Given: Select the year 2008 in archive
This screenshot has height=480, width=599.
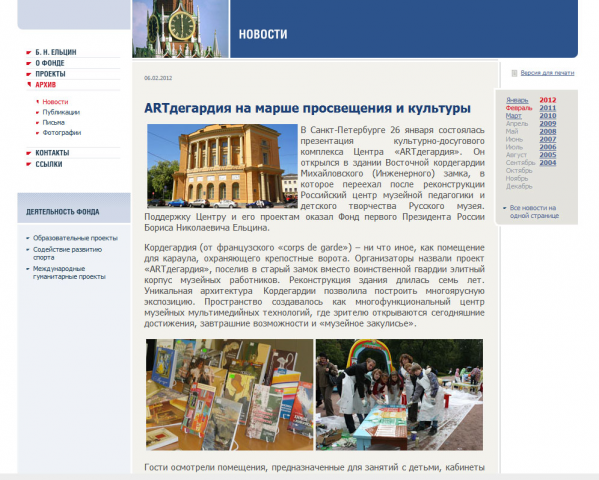Looking at the screenshot, I should pyautogui.click(x=548, y=131).
